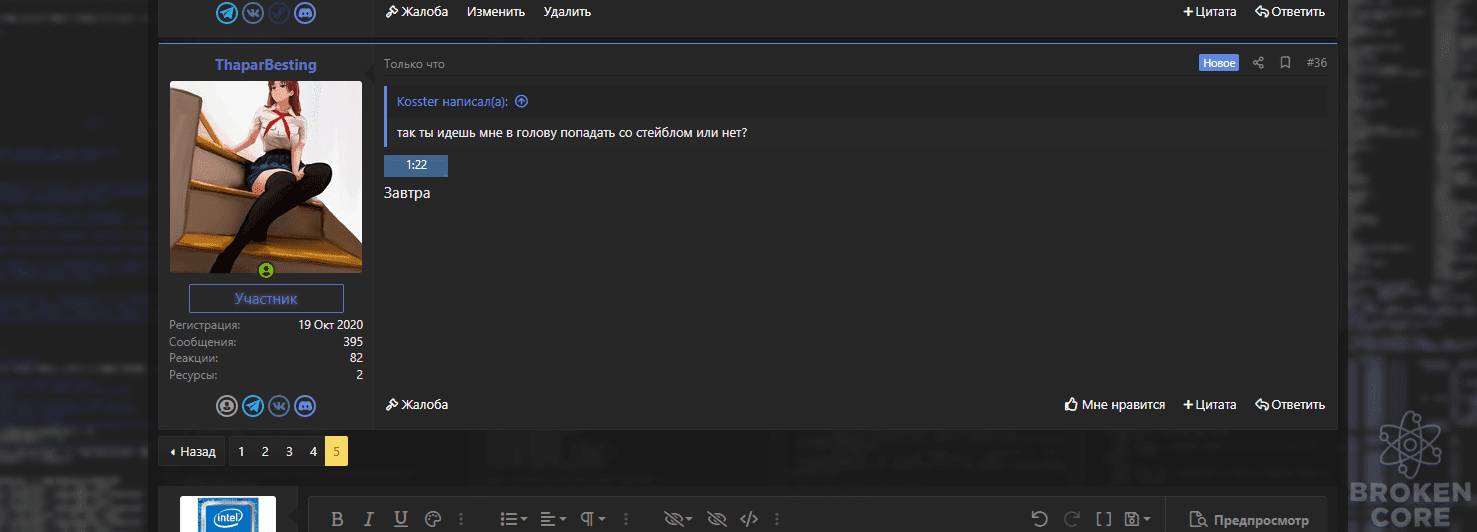
Task: Expand the paragraph format dropdown
Action: point(593,519)
